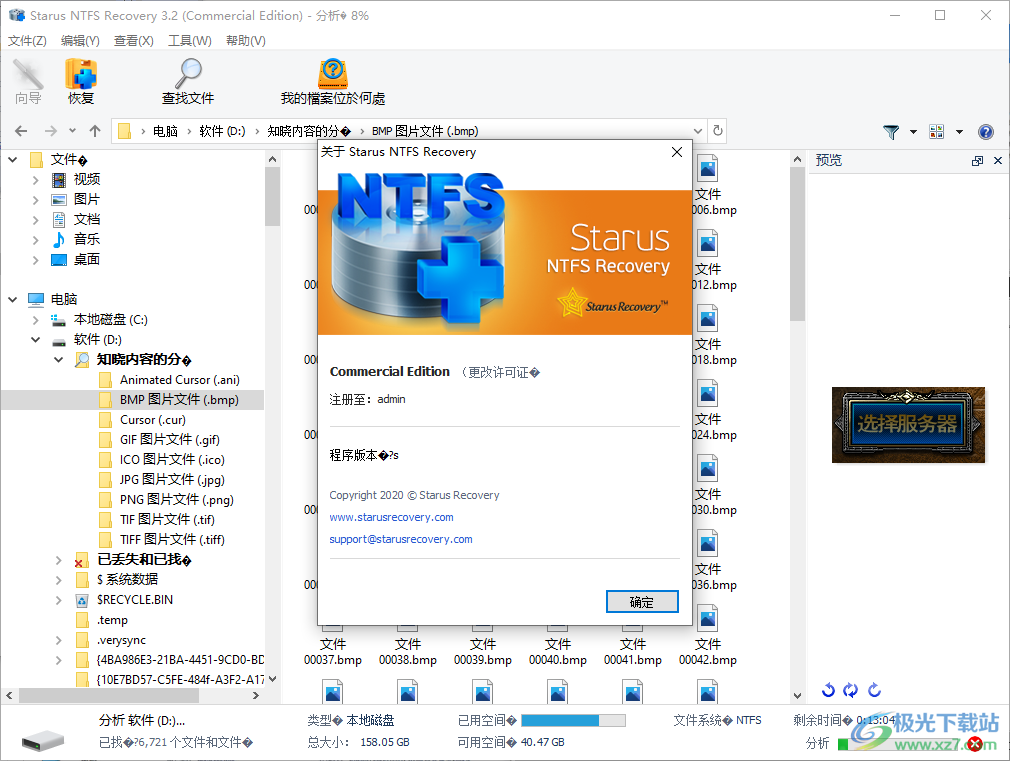Open the filter dropdown arrow
Viewport: 1010px width, 761px height.
(913, 132)
